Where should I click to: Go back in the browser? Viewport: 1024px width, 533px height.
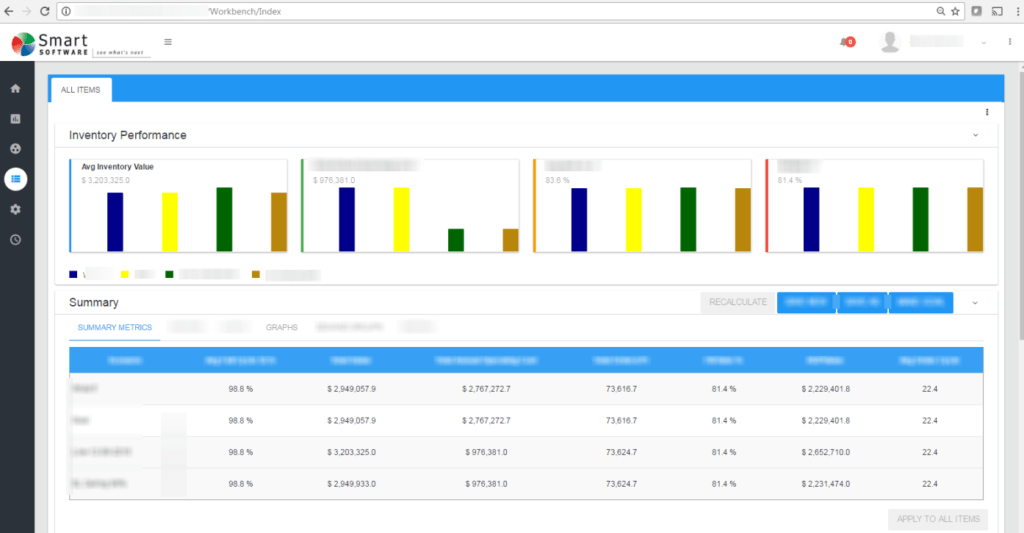point(9,11)
